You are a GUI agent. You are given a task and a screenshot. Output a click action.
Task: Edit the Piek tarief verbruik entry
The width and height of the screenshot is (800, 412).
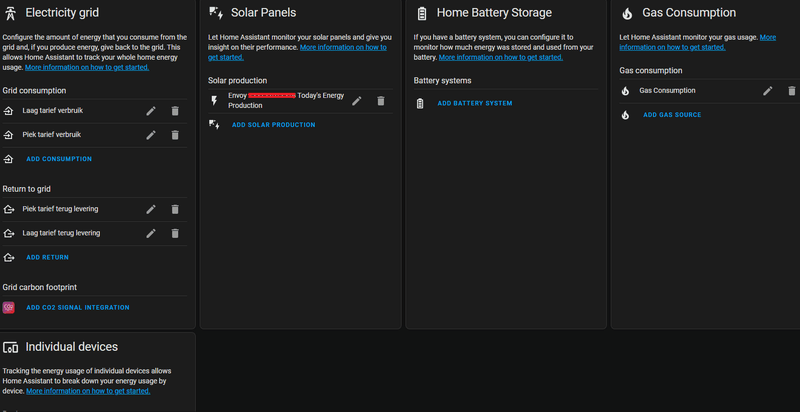151,134
